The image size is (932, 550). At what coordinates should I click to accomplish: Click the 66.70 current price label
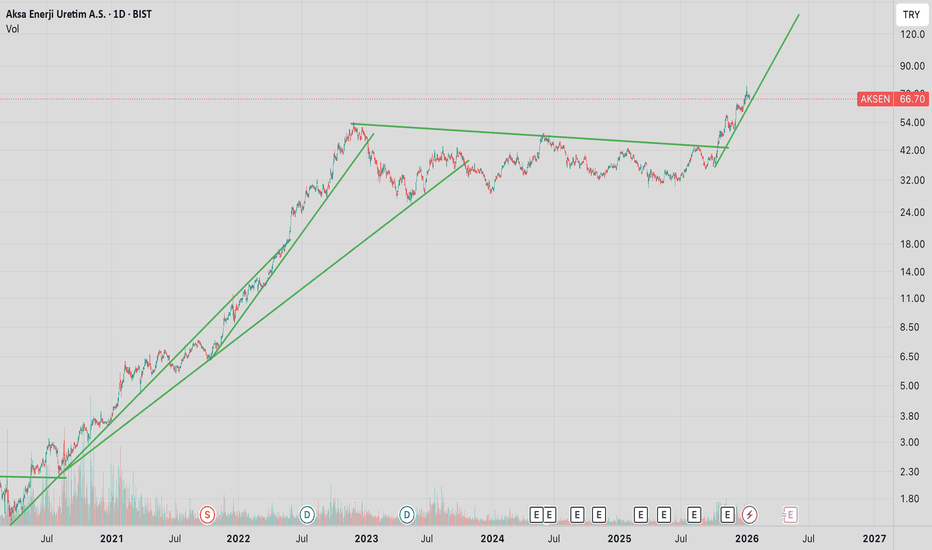tap(912, 99)
